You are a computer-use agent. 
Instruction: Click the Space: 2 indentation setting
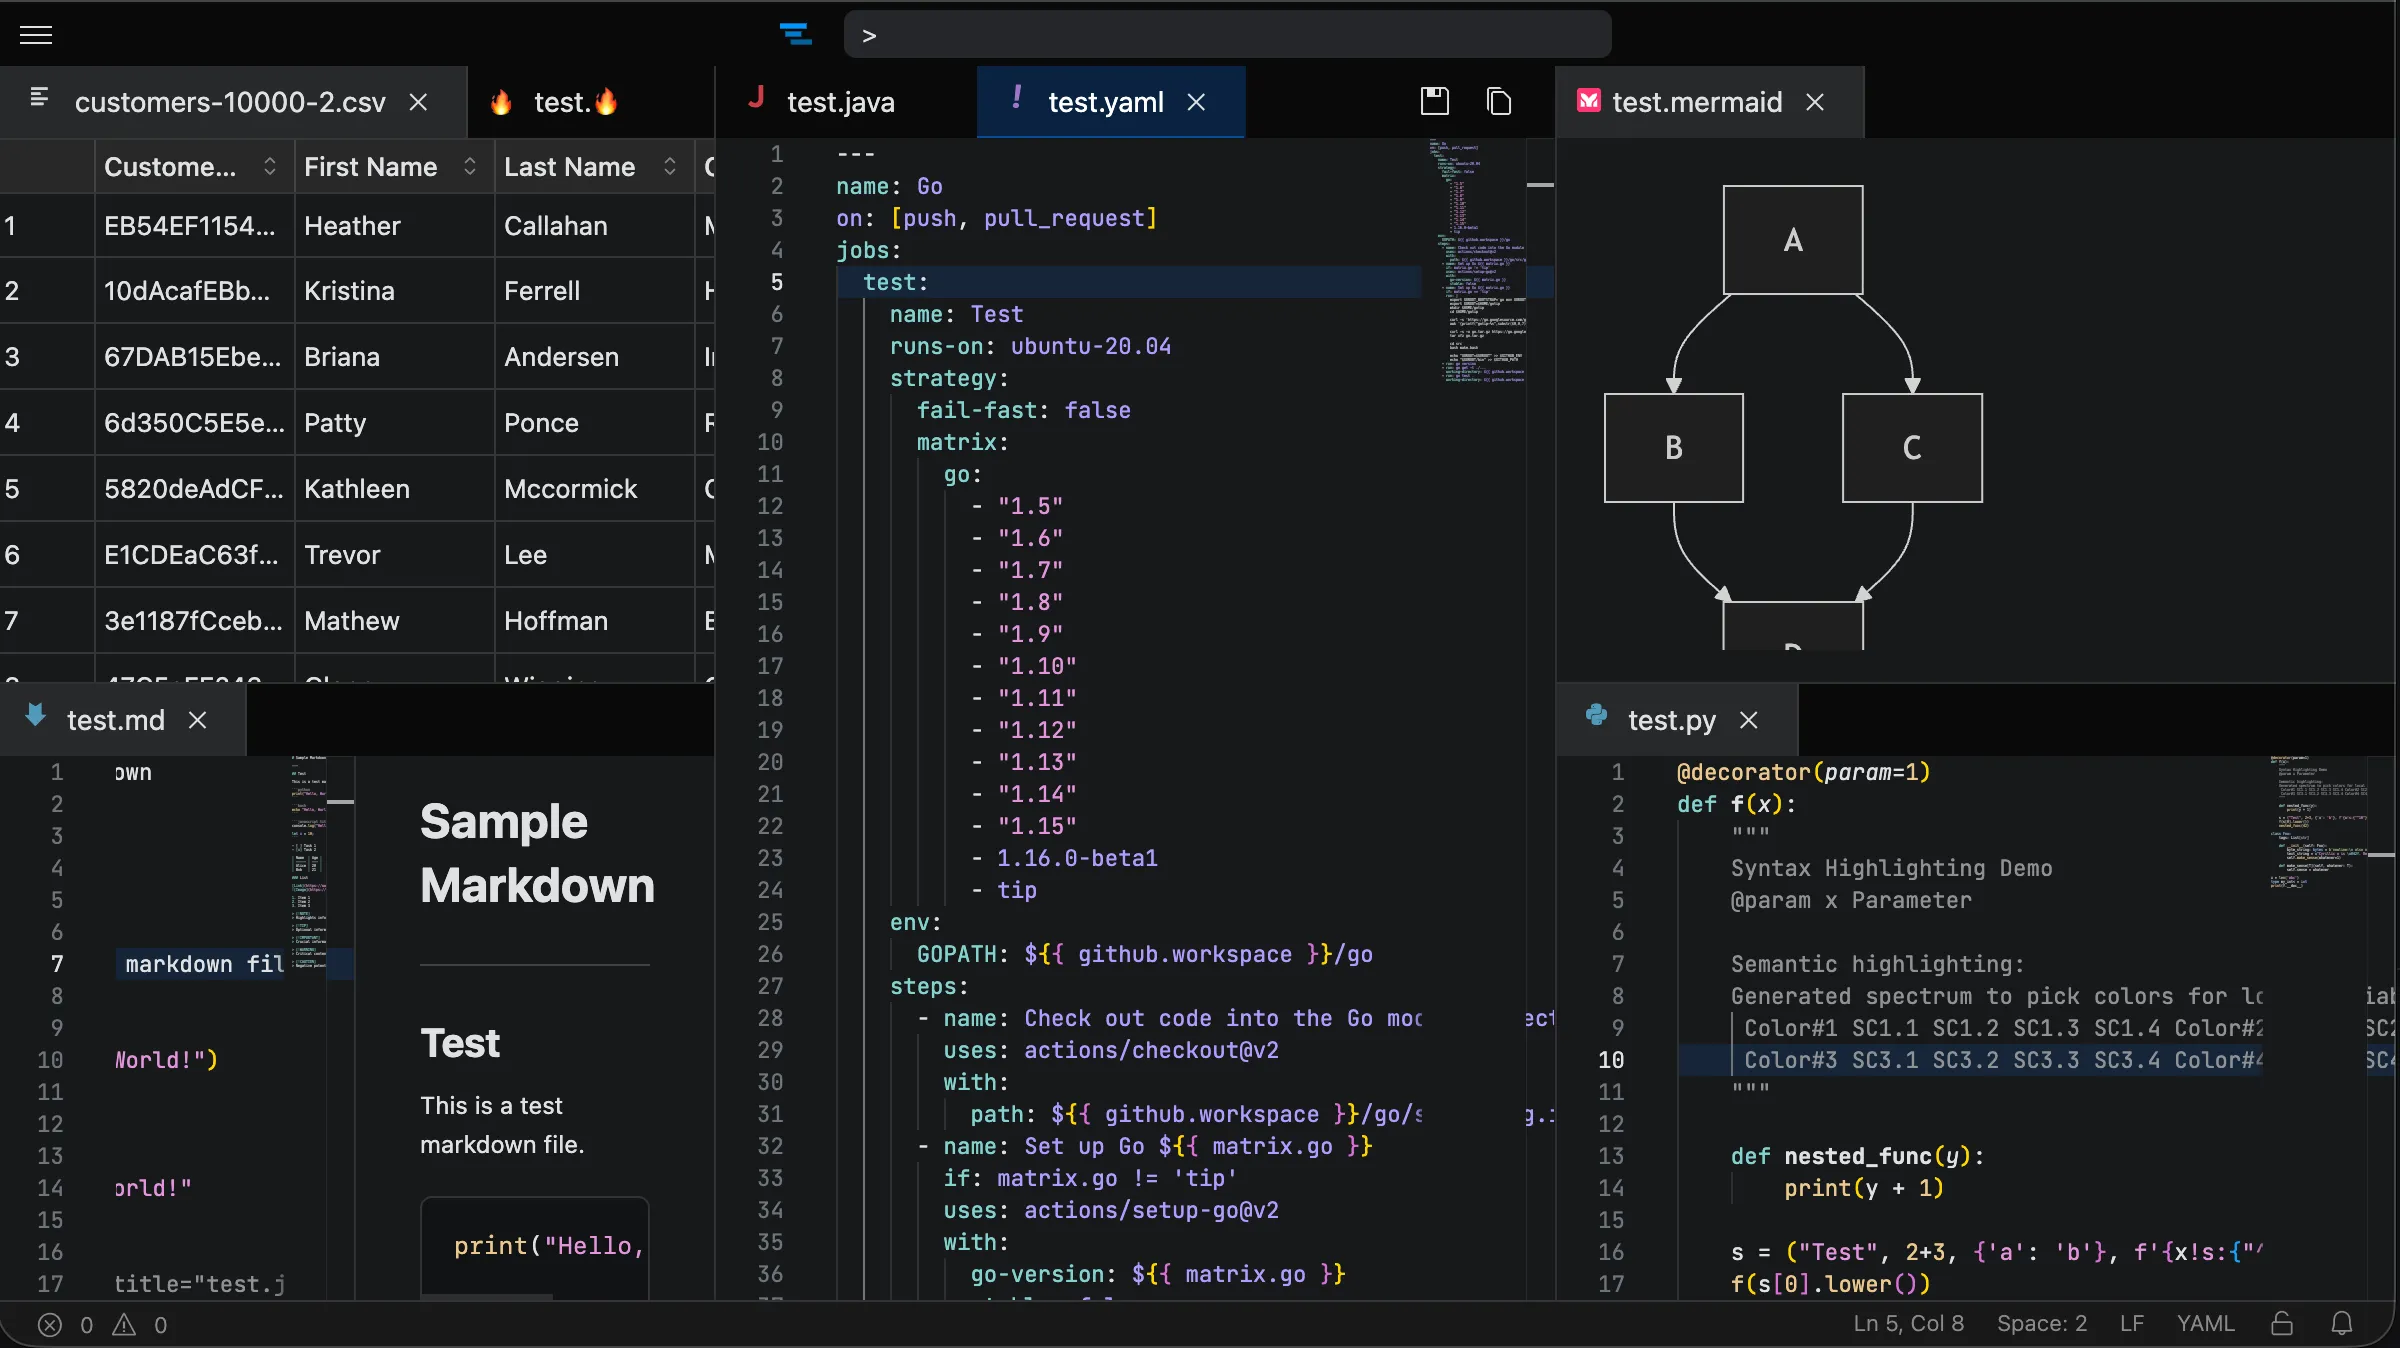[2041, 1323]
